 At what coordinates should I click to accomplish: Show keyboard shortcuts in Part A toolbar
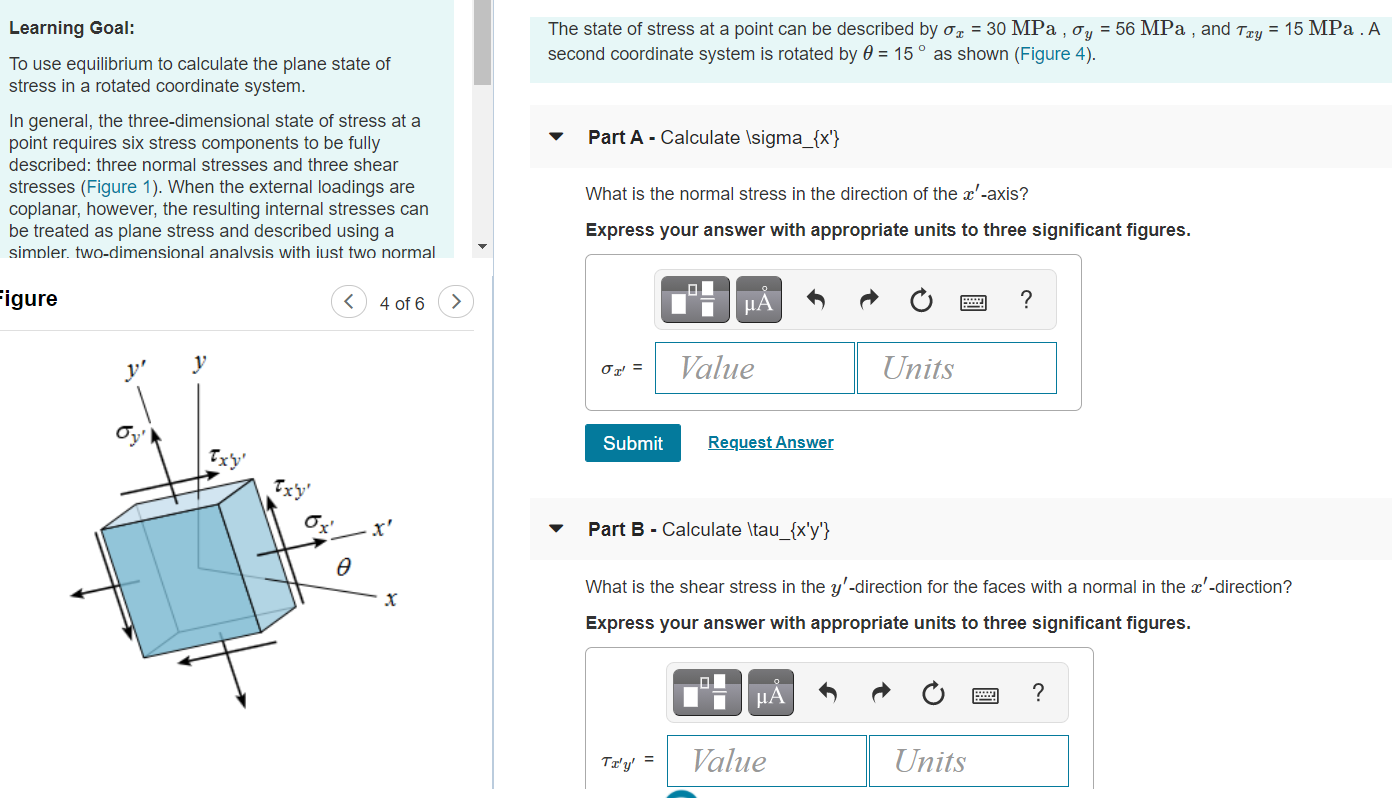click(973, 301)
